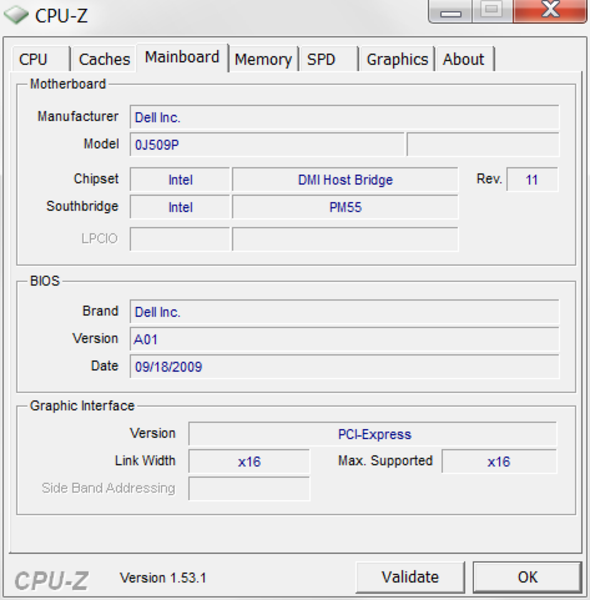
Task: Show the Graphics tab
Action: [397, 59]
